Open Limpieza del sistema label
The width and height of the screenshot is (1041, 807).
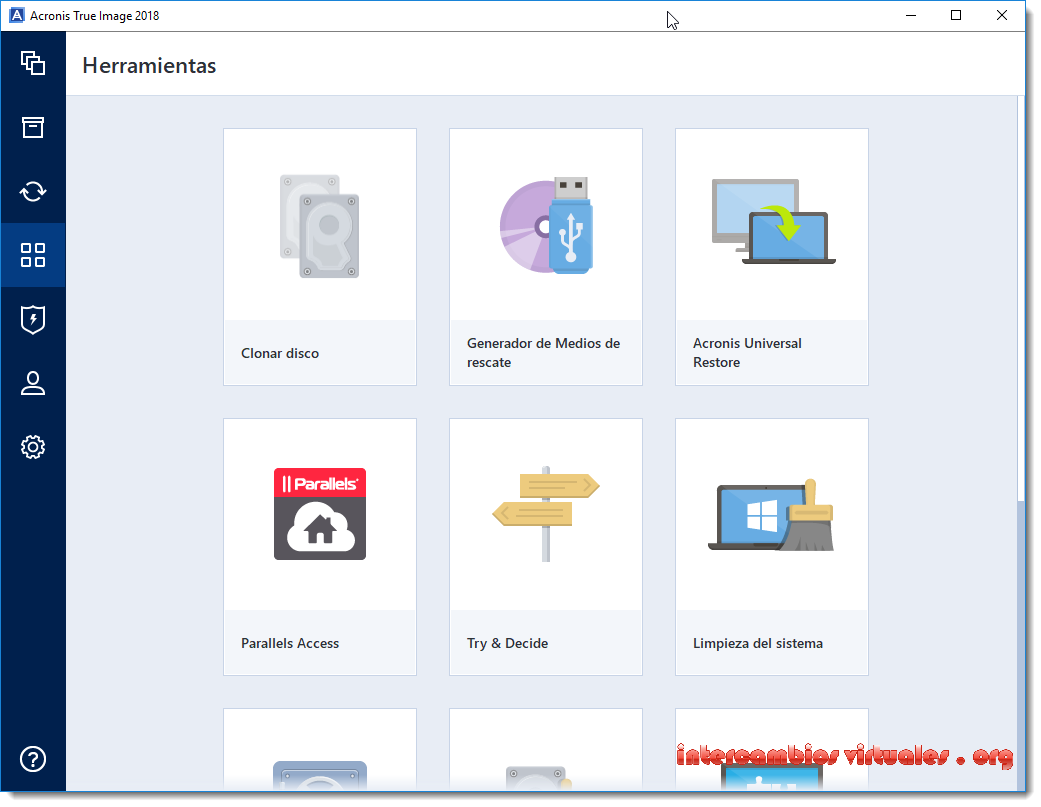758,643
